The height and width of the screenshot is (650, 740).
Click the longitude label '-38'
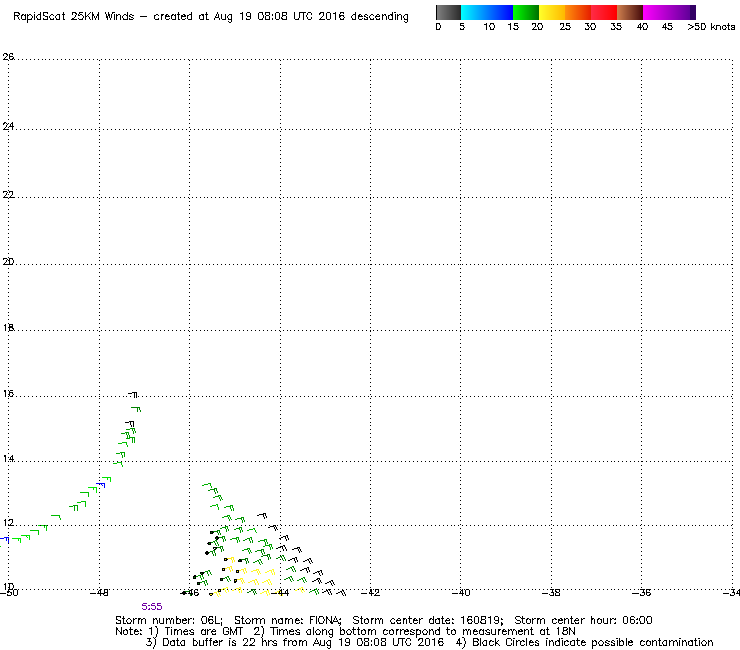551,593
